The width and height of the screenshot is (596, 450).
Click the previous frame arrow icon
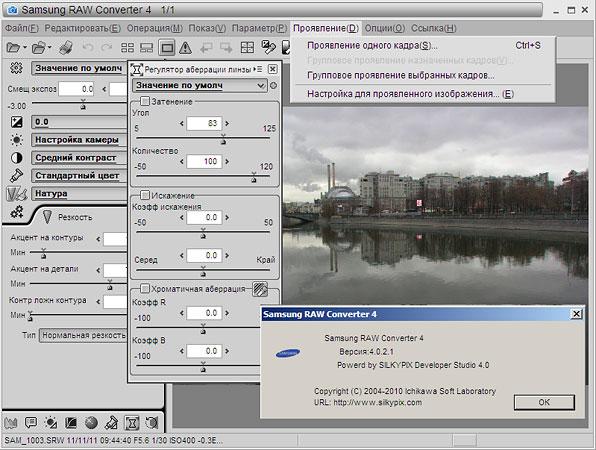tap(206, 48)
